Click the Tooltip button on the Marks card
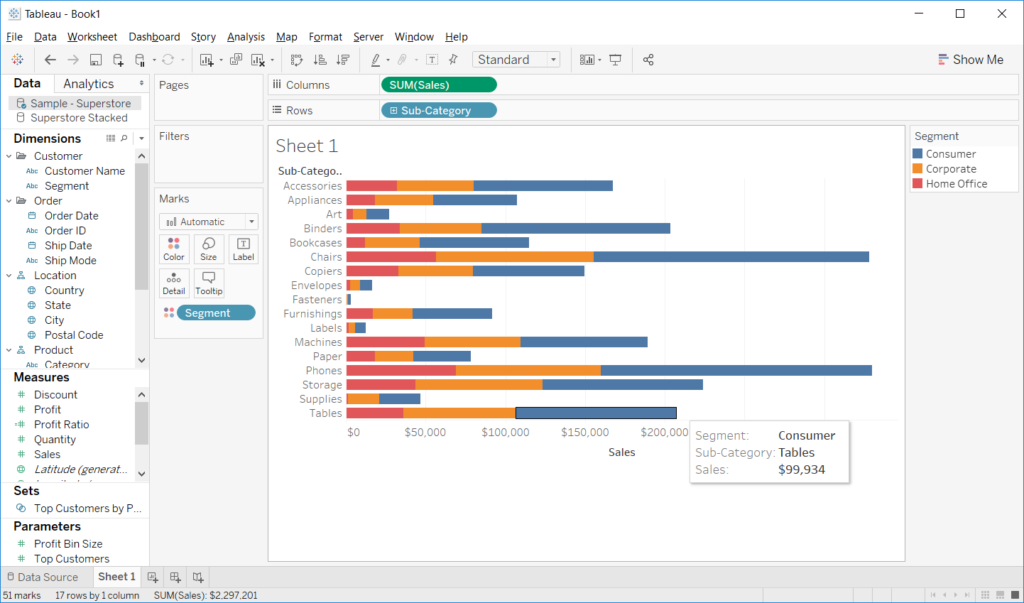This screenshot has height=603, width=1024. [x=208, y=283]
